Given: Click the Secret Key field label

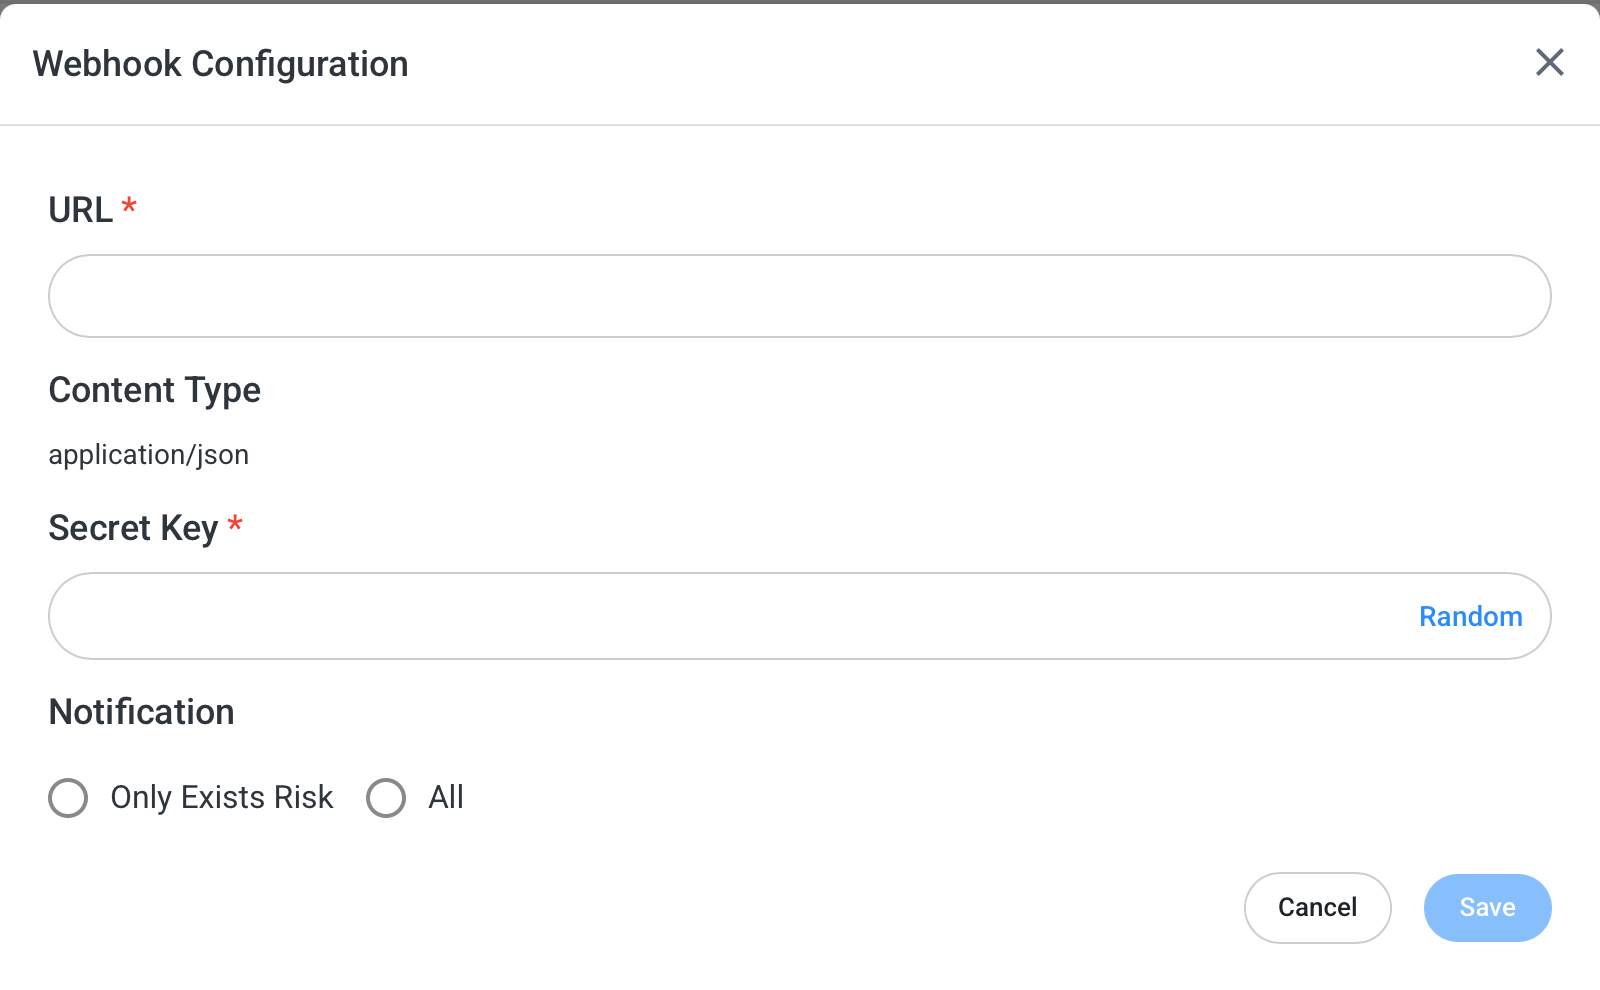Looking at the screenshot, I should 133,528.
